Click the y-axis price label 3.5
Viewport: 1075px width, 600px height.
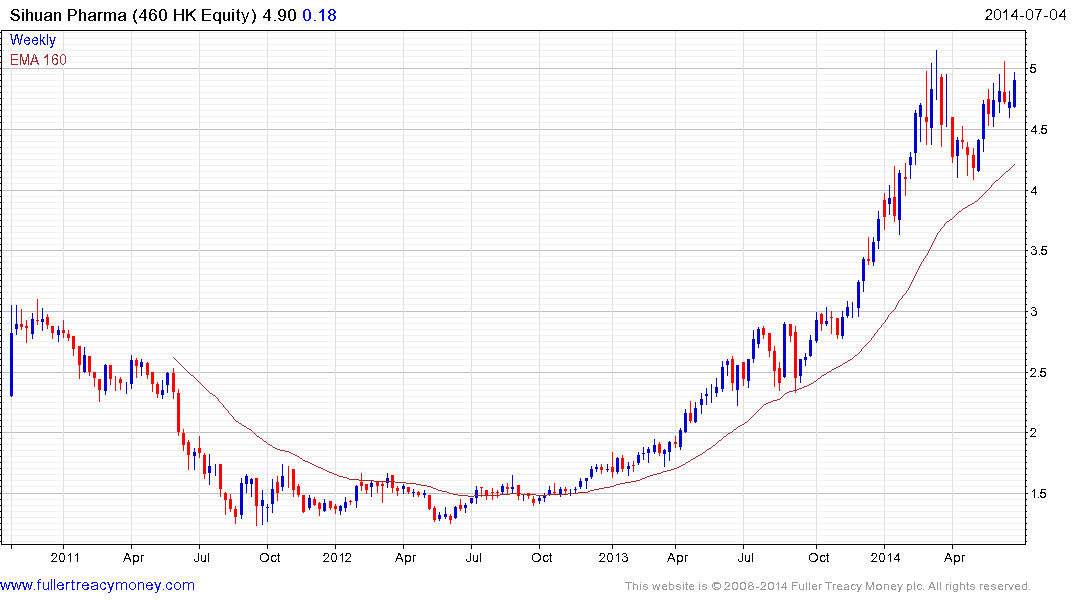click(x=1039, y=251)
